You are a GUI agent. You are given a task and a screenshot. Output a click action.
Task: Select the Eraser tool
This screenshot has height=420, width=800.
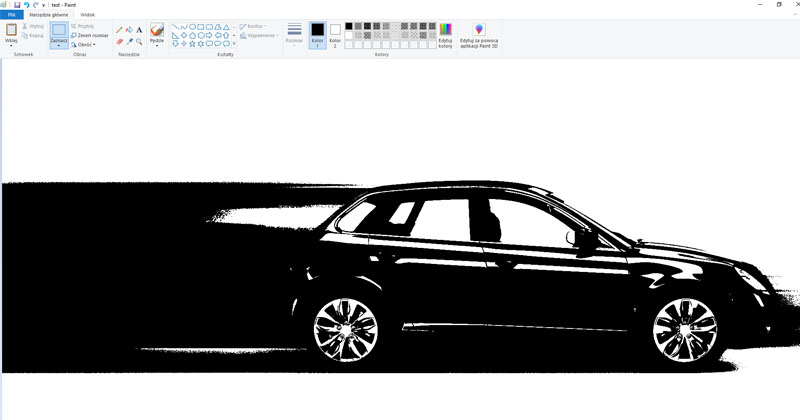[x=119, y=42]
